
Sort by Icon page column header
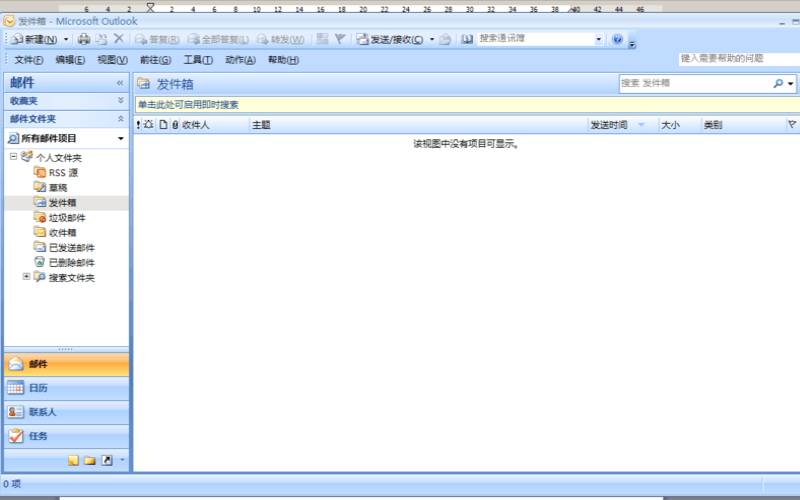163,124
